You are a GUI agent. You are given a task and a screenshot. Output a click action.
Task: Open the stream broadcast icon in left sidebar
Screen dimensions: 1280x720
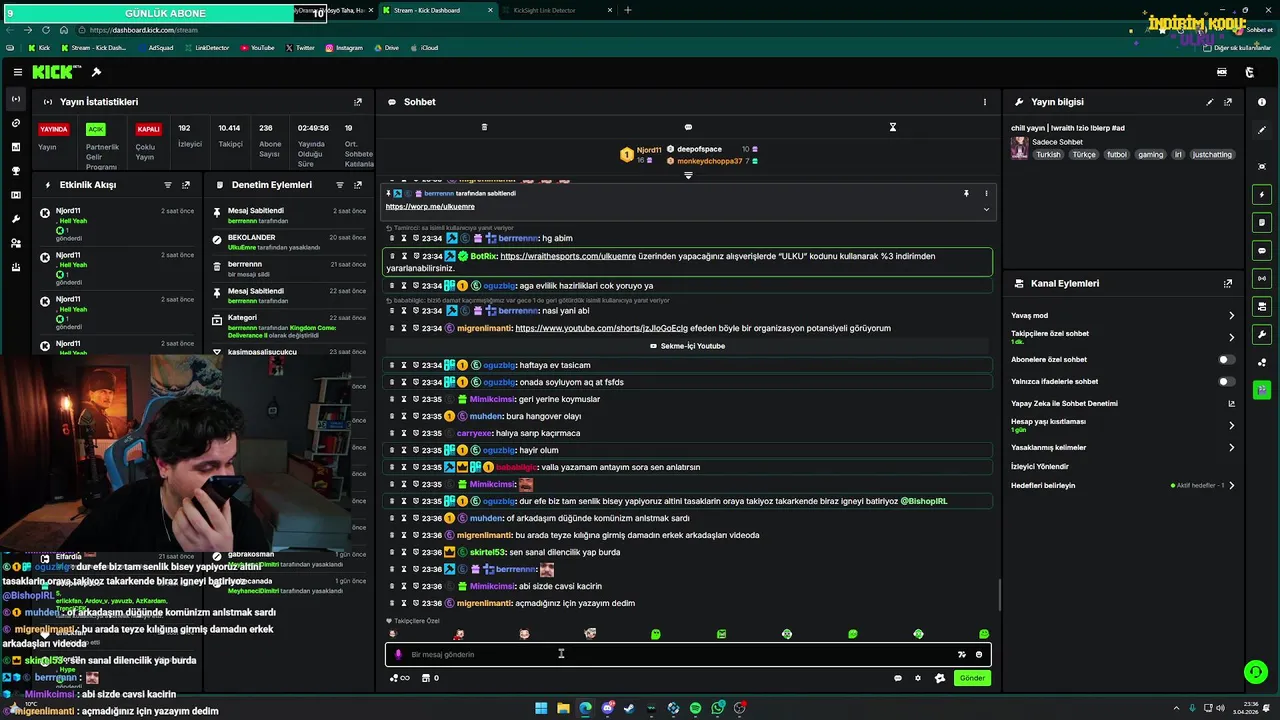pyautogui.click(x=15, y=99)
